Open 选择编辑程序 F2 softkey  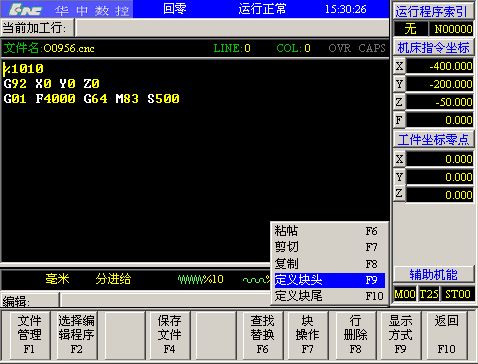pos(77,335)
